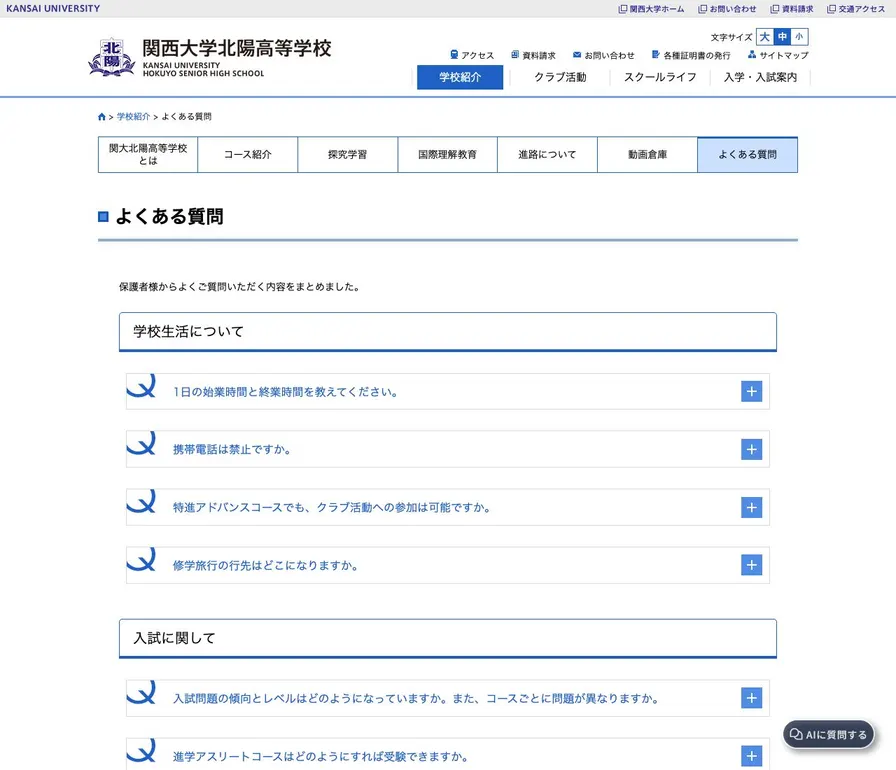
Task: Click KANSAI UNIVERSITY text at top left
Action: [53, 9]
